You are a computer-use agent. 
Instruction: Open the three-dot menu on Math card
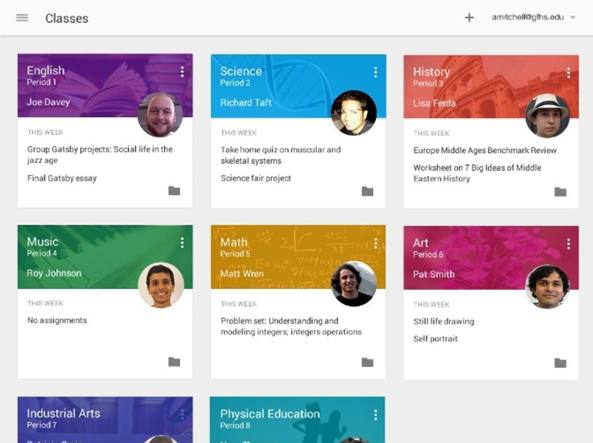376,244
